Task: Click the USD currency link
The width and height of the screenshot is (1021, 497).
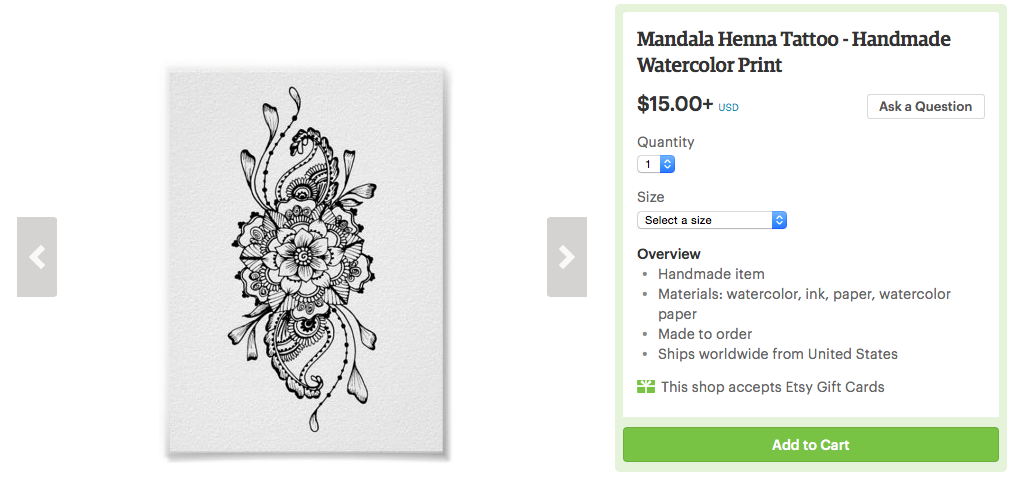Action: (x=728, y=108)
